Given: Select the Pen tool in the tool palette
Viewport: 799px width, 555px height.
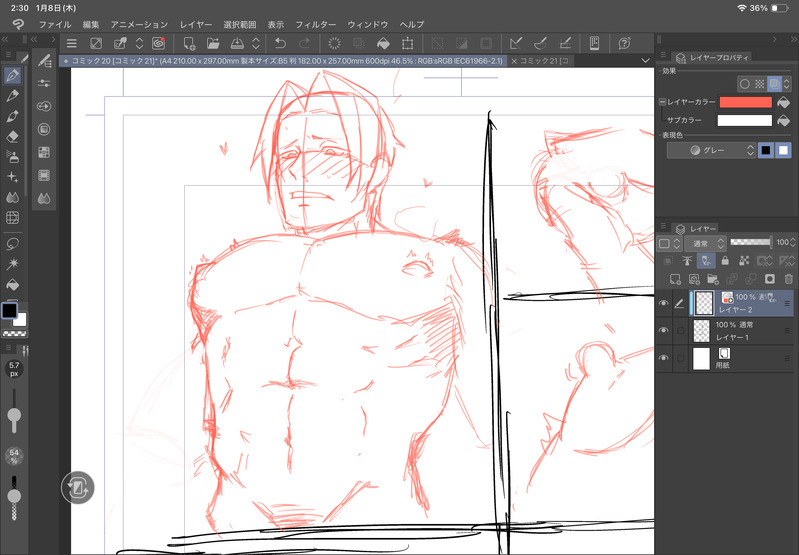Looking at the screenshot, I should [13, 76].
